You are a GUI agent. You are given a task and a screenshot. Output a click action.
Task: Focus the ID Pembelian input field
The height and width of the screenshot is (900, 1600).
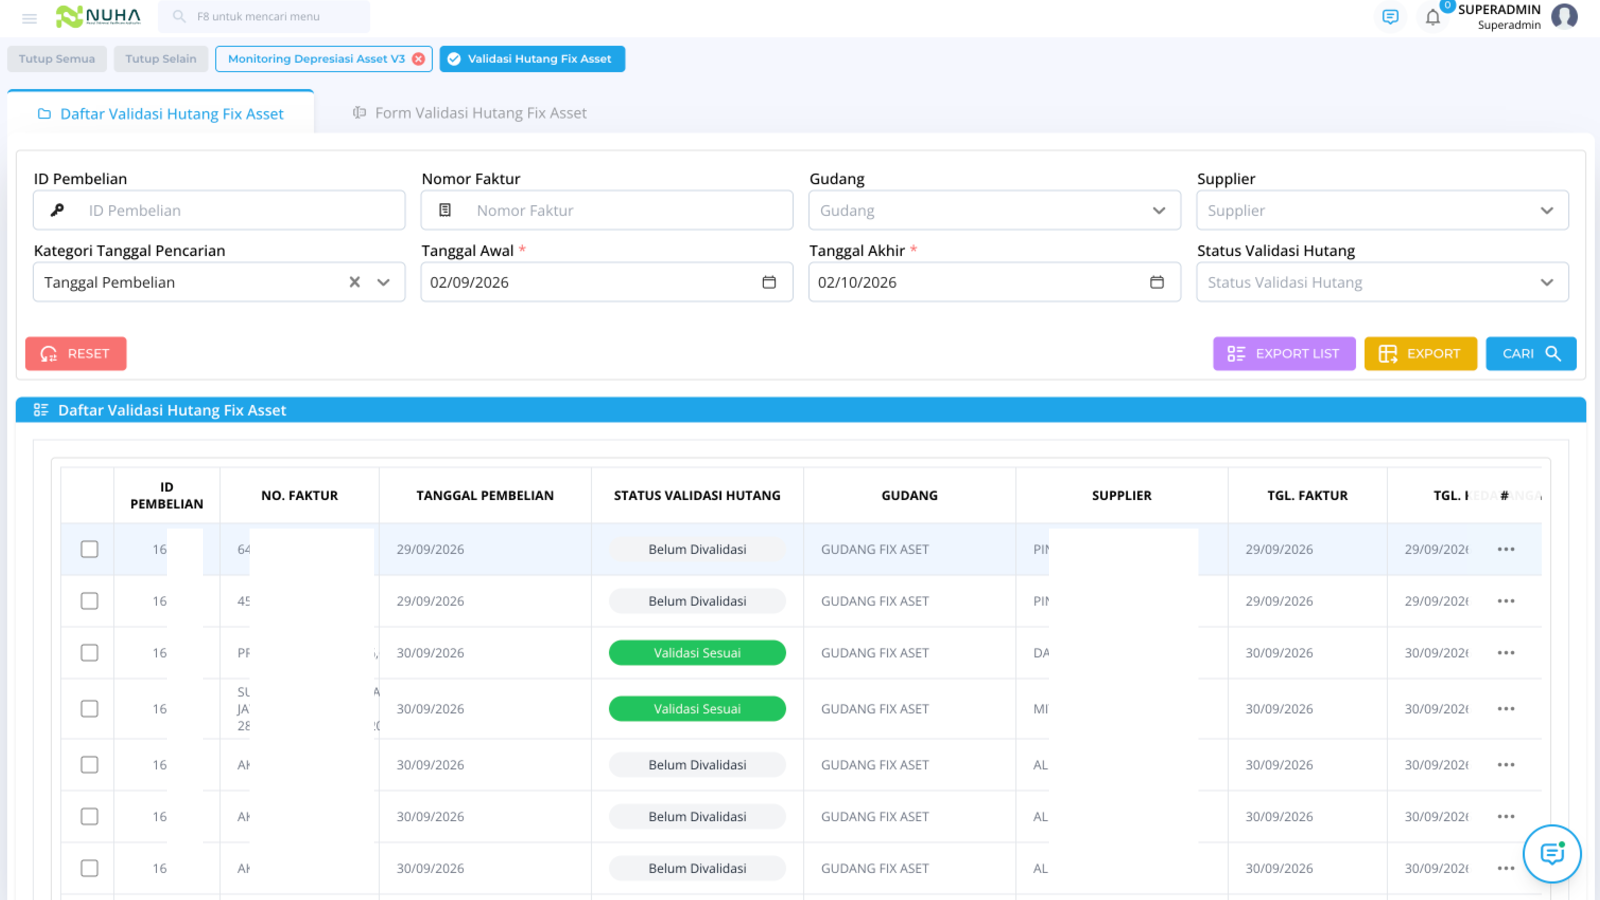click(219, 211)
